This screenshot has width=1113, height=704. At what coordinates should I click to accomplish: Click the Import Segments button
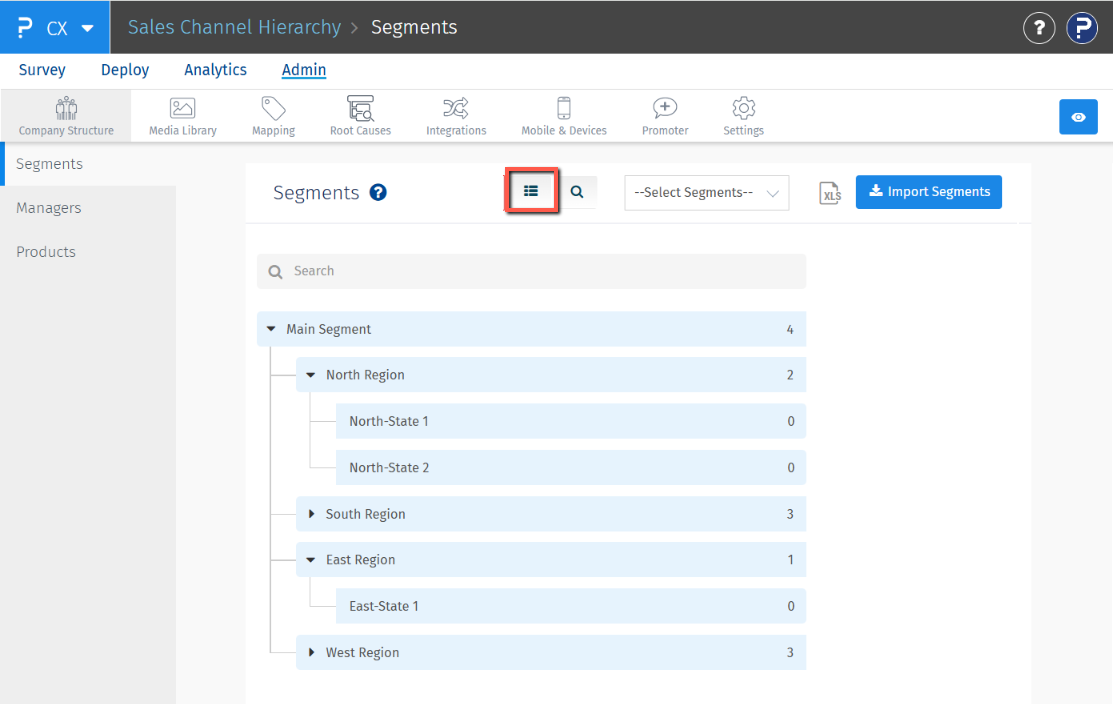pyautogui.click(x=928, y=192)
